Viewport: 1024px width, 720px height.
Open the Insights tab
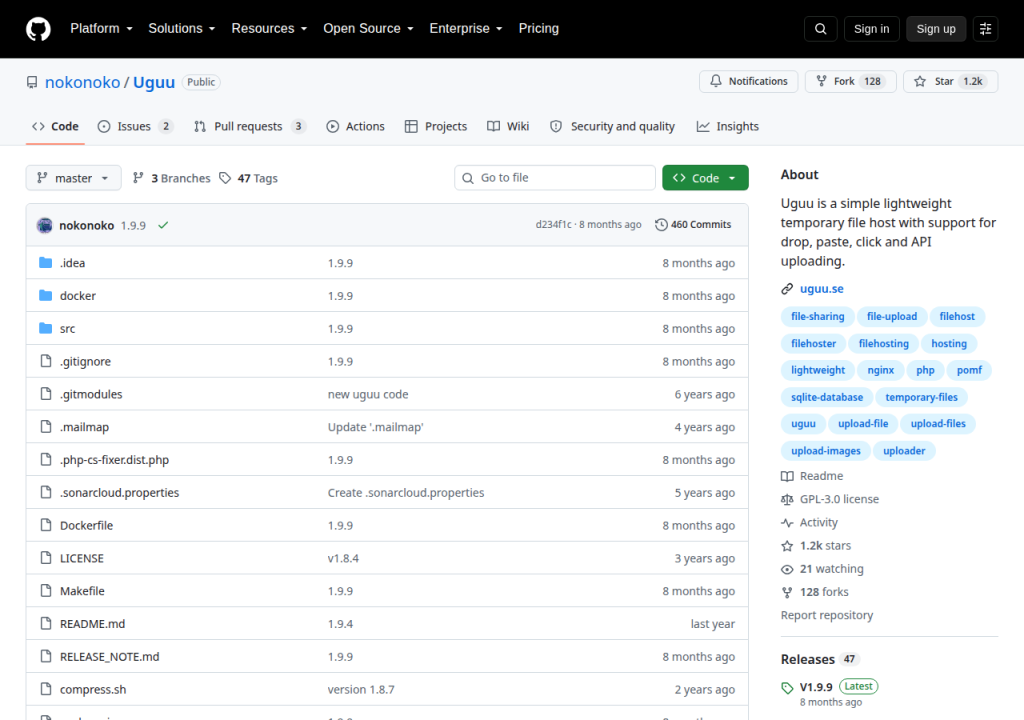tap(728, 127)
